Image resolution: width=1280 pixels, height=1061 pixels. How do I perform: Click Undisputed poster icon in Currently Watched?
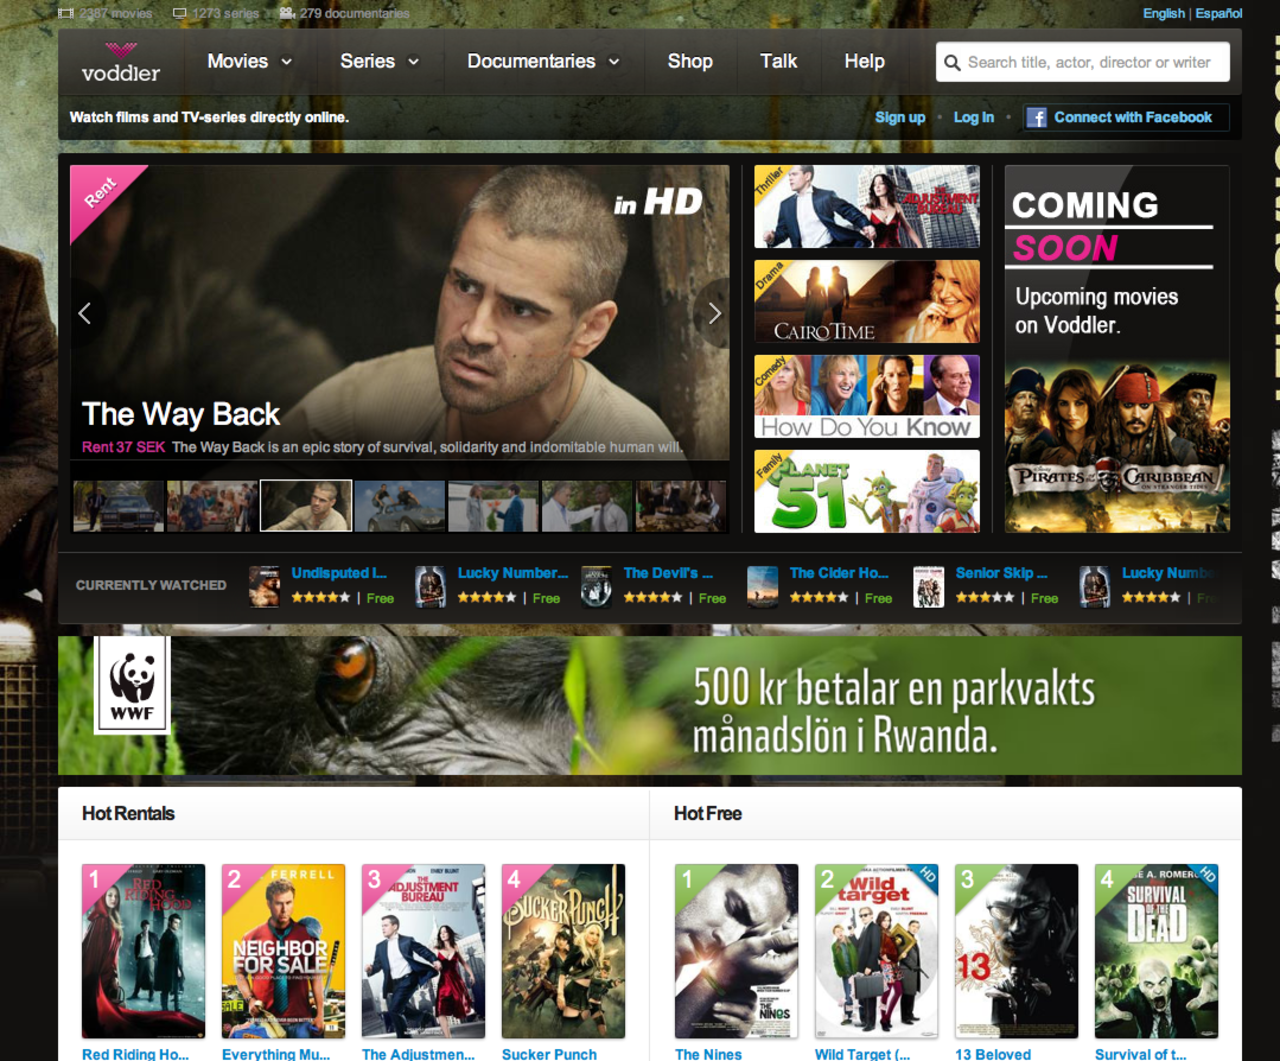(264, 586)
